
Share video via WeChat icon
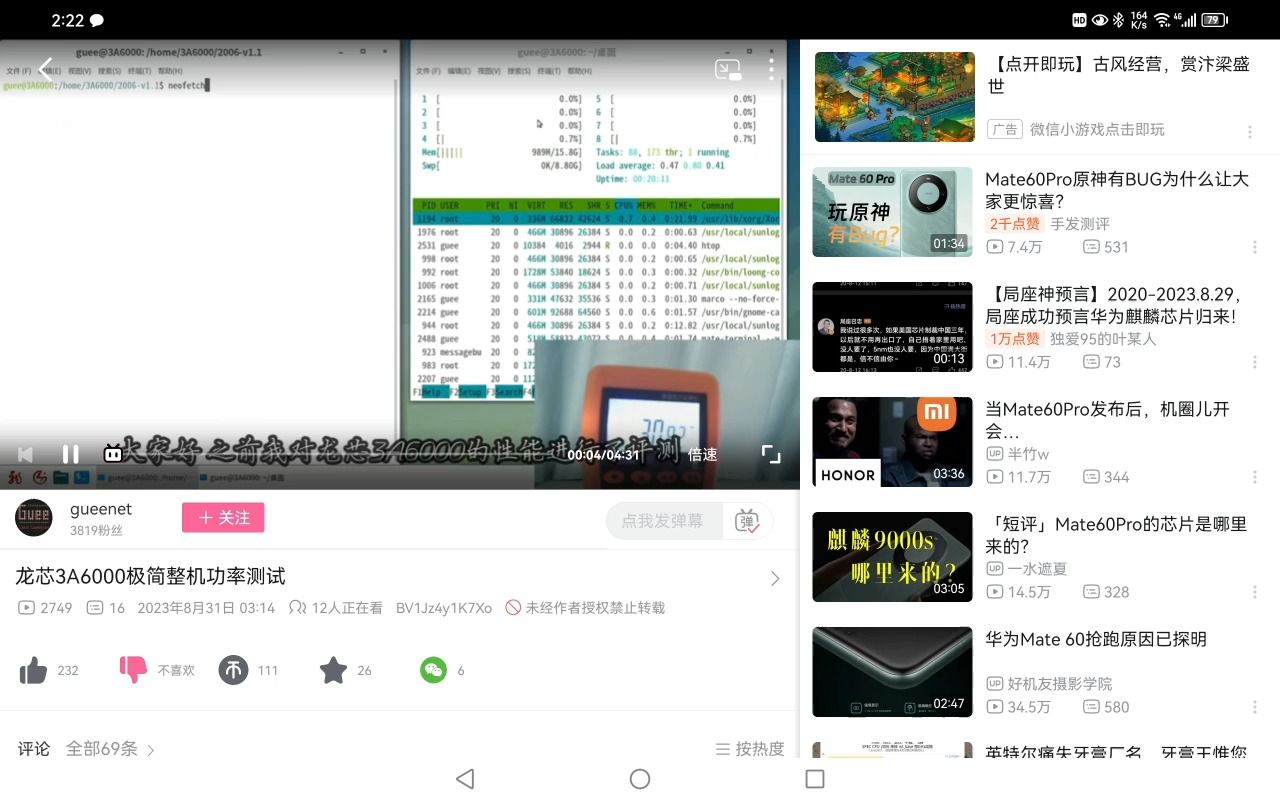point(433,670)
